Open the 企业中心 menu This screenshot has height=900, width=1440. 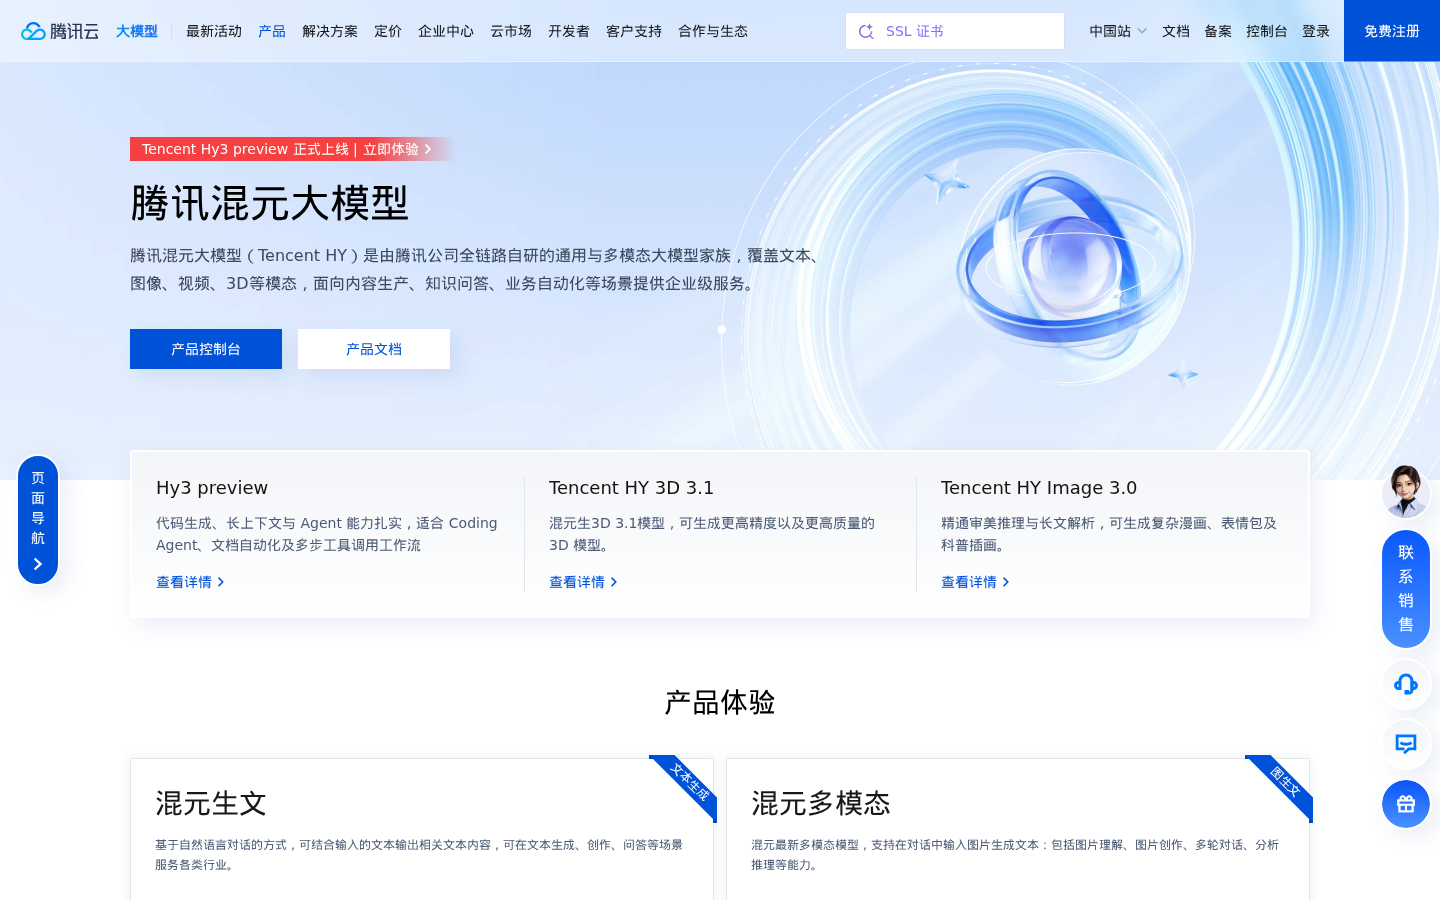(446, 31)
